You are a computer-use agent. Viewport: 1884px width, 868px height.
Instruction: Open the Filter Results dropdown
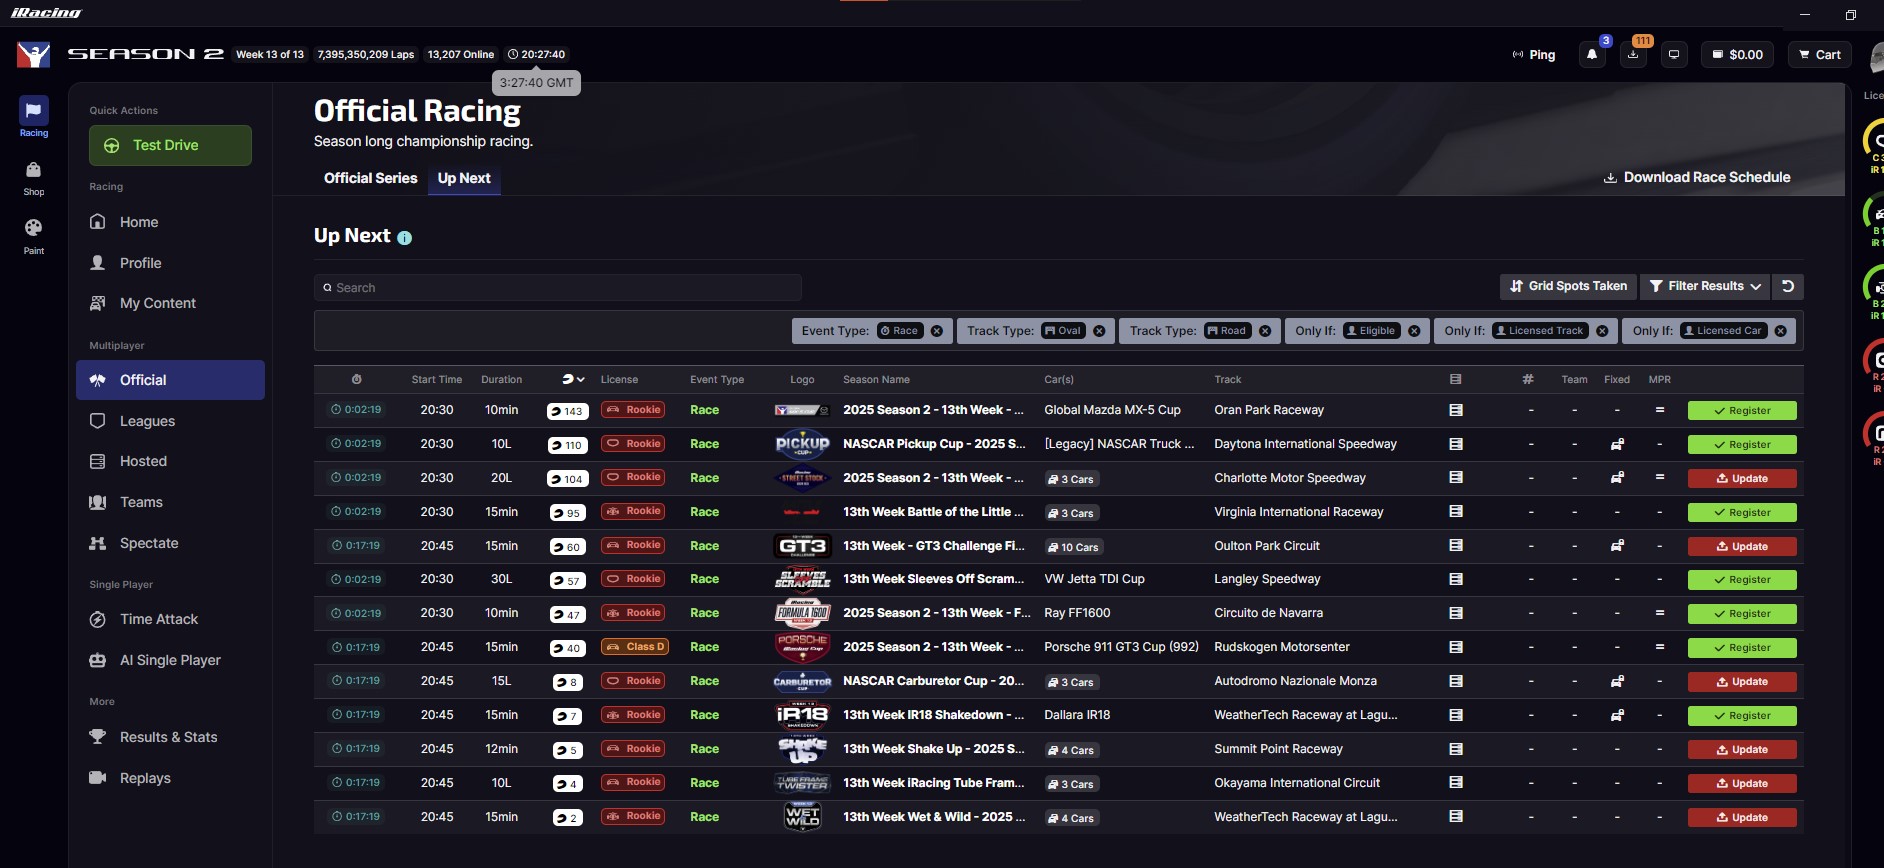pyautogui.click(x=1704, y=286)
